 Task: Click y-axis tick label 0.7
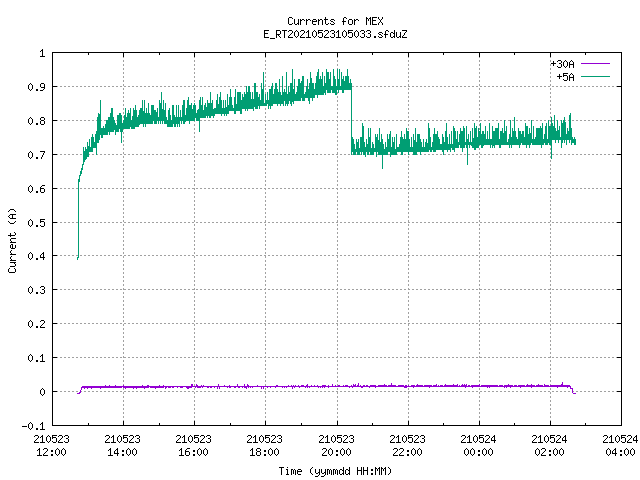coord(36,155)
